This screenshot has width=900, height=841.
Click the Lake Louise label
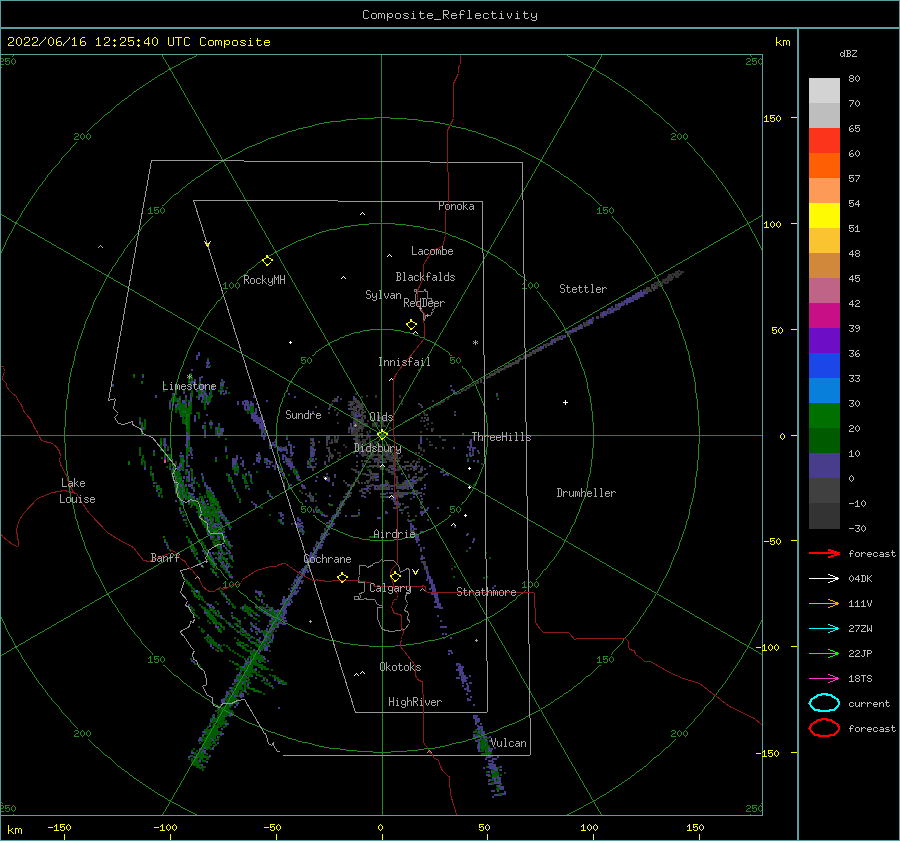tap(77, 491)
